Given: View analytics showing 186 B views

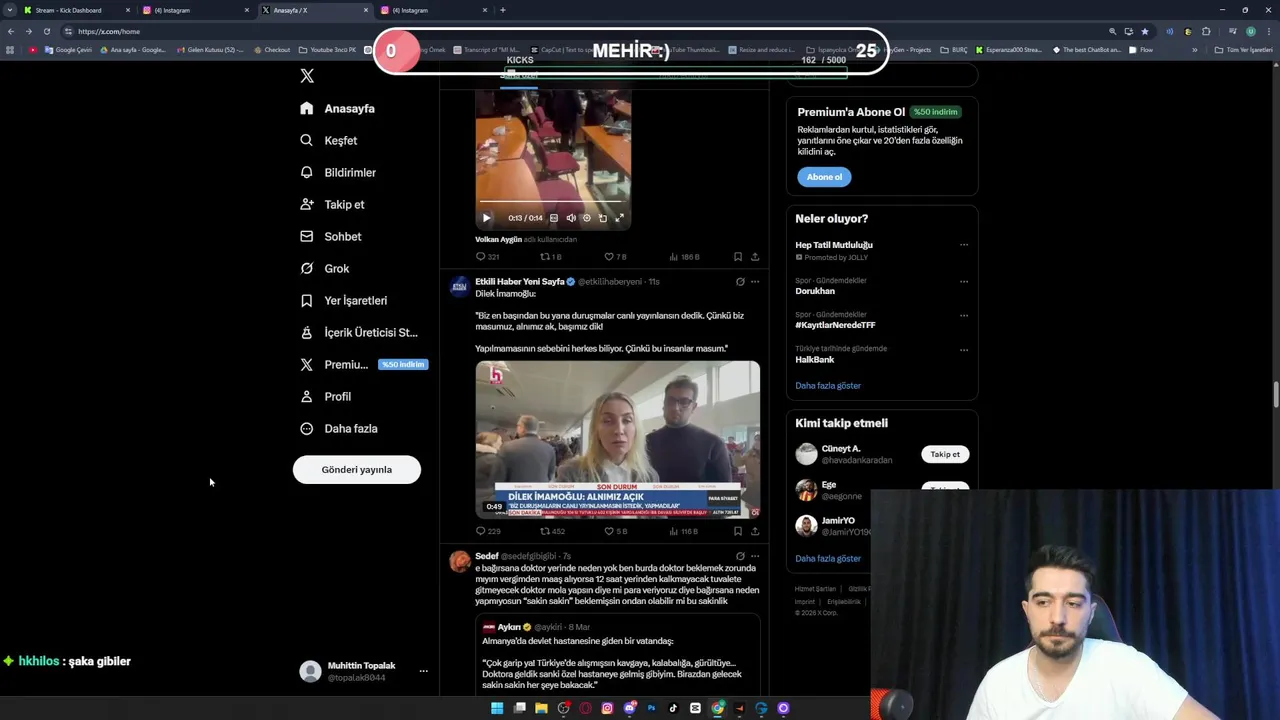Looking at the screenshot, I should (x=684, y=257).
